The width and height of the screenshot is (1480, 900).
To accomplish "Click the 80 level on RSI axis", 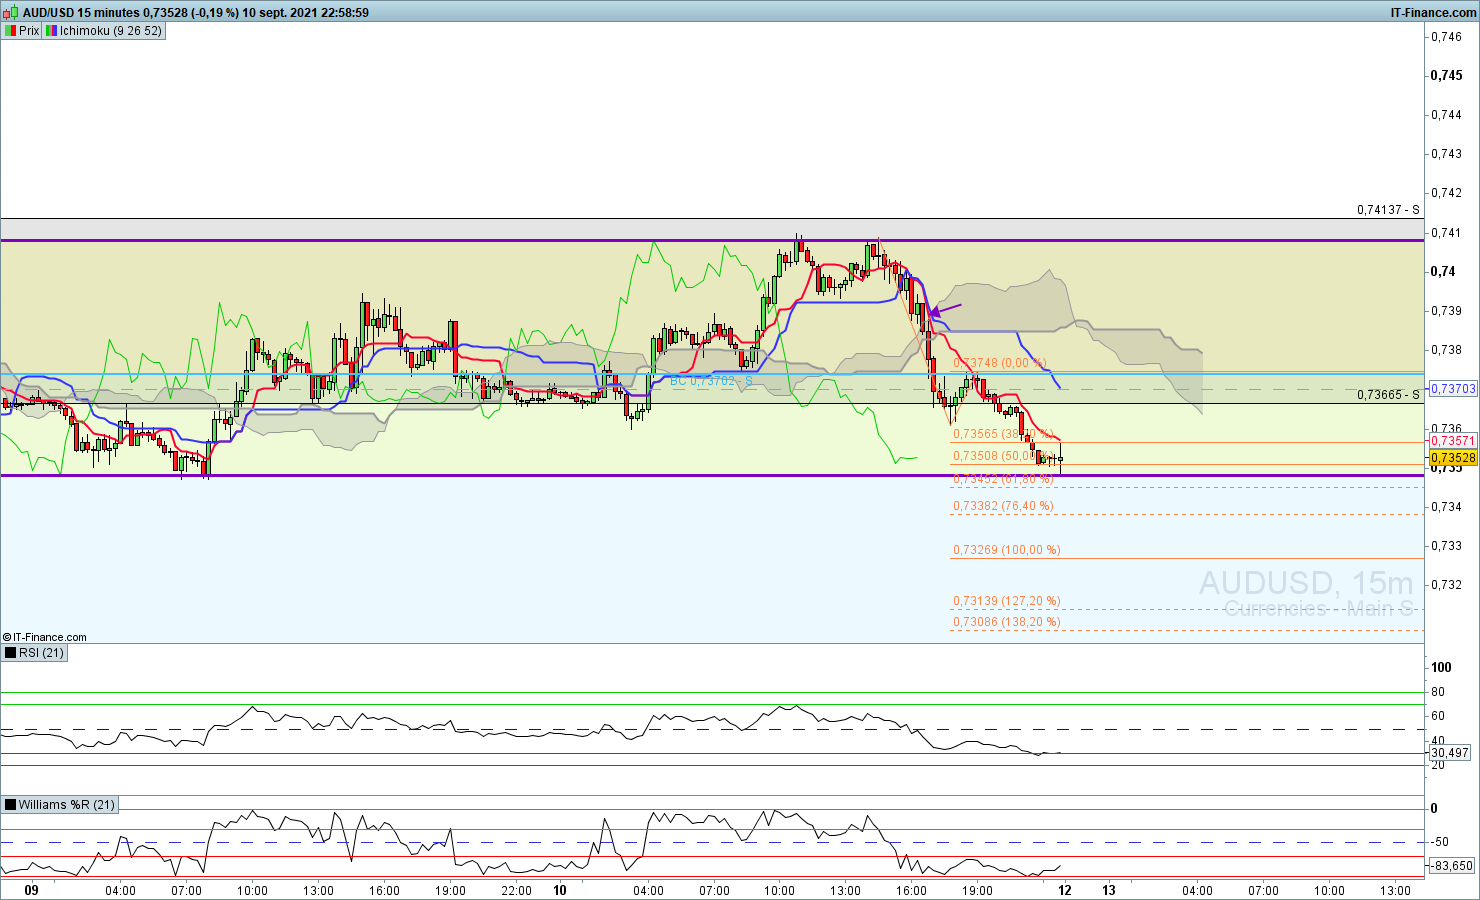I will coord(1438,692).
